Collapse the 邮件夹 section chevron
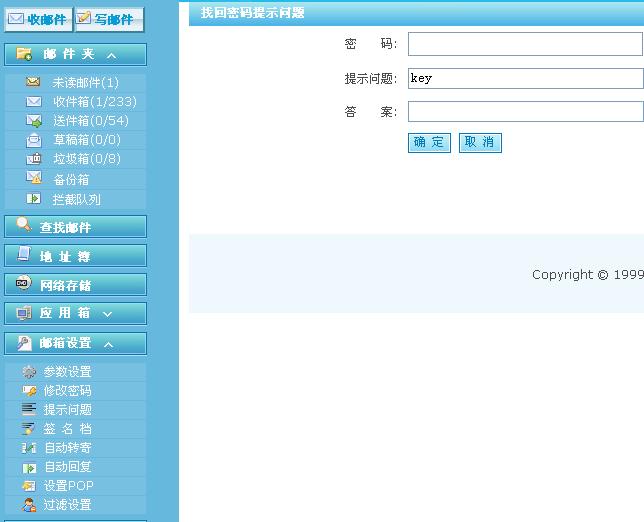Viewport: 644px width, 522px height. tap(111, 55)
